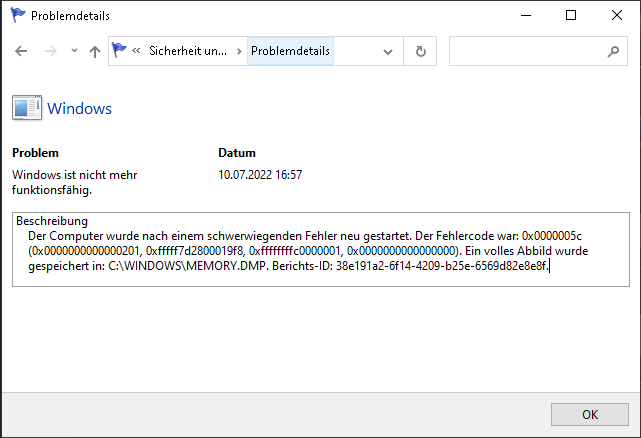This screenshot has width=641, height=438.
Task: Click the Windows application icon
Action: pos(27,108)
